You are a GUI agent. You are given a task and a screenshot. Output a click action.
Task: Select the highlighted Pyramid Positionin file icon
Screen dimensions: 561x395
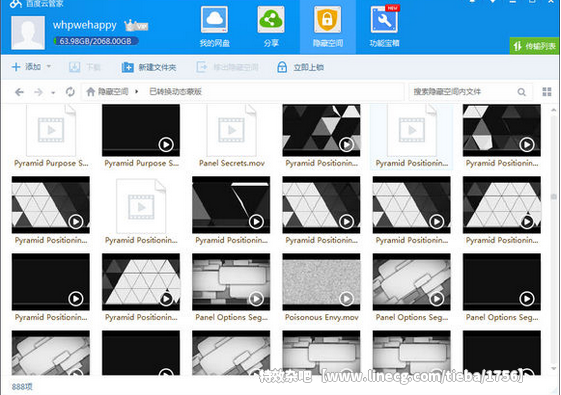click(x=412, y=130)
